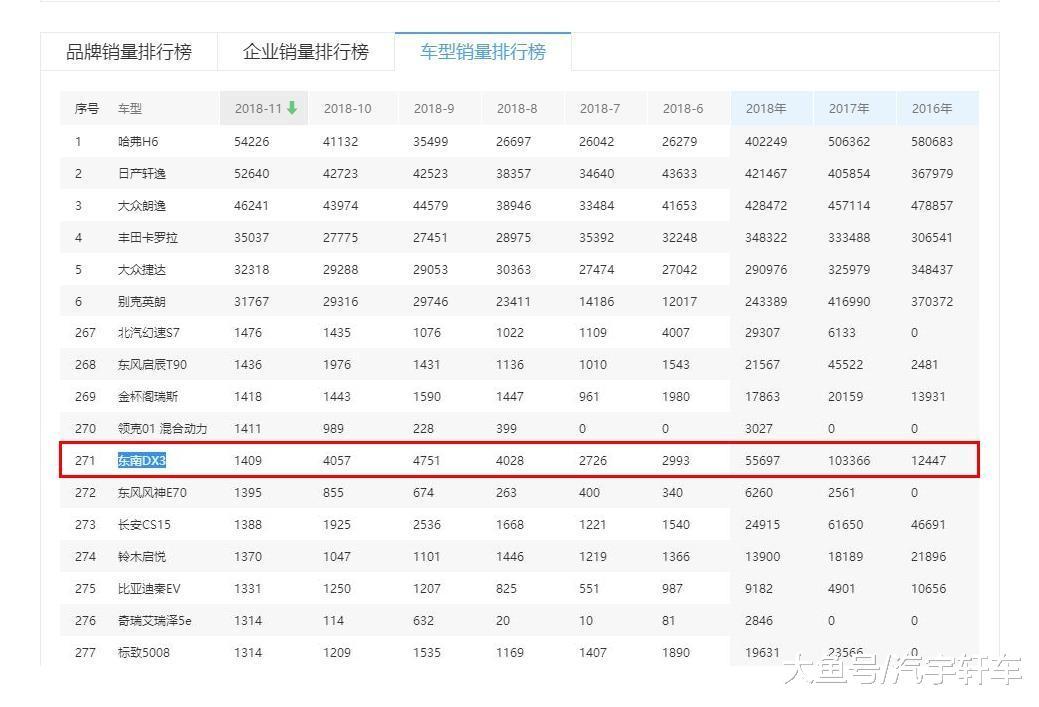Select the 61650 value for 长安CS15

846,525
